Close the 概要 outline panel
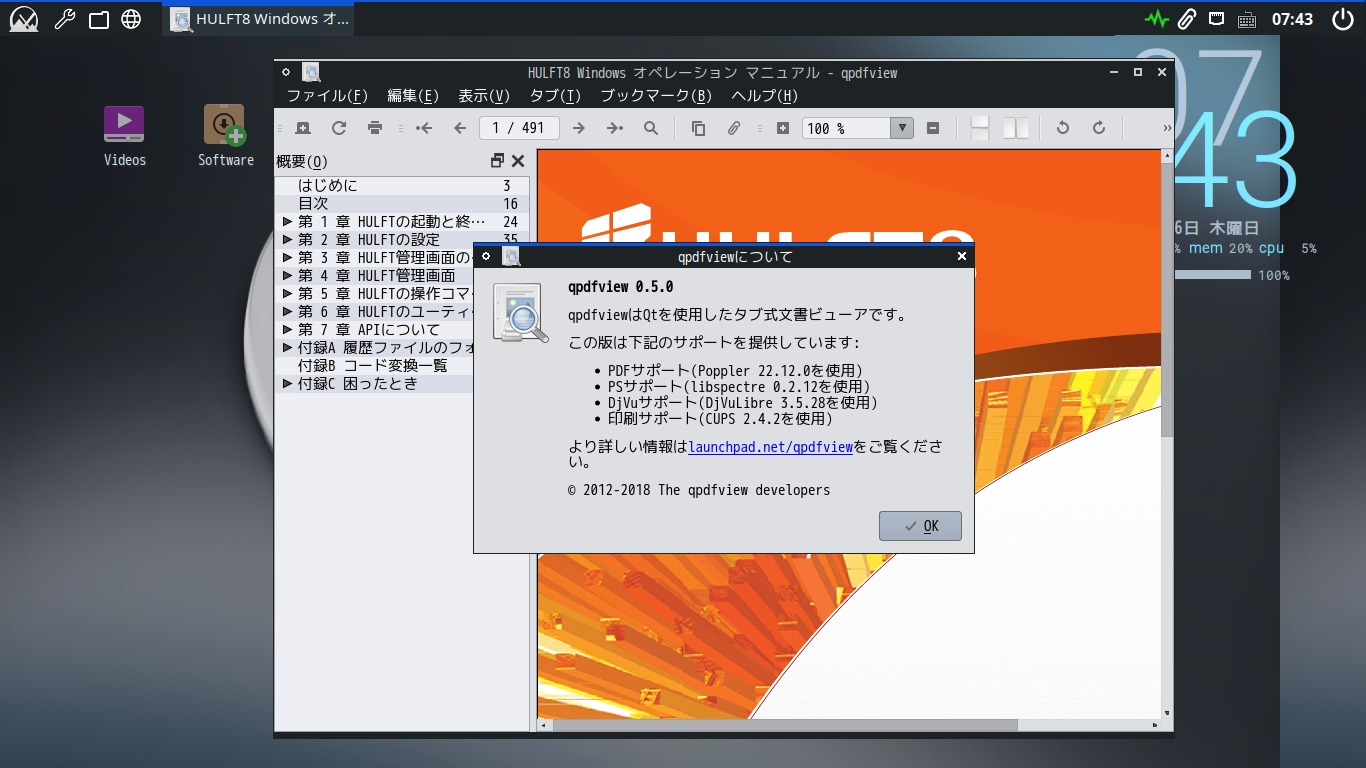The image size is (1366, 768). coord(518,161)
